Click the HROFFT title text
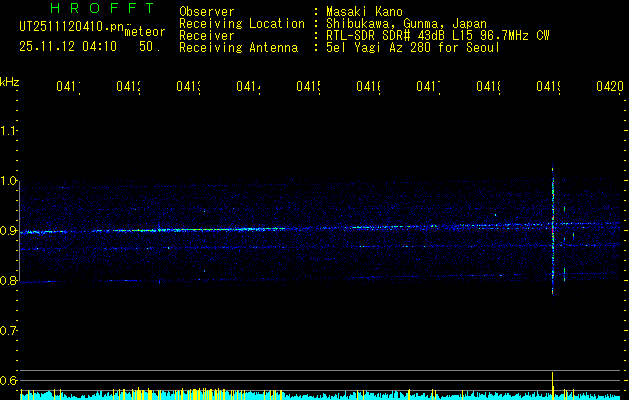 [x=100, y=9]
